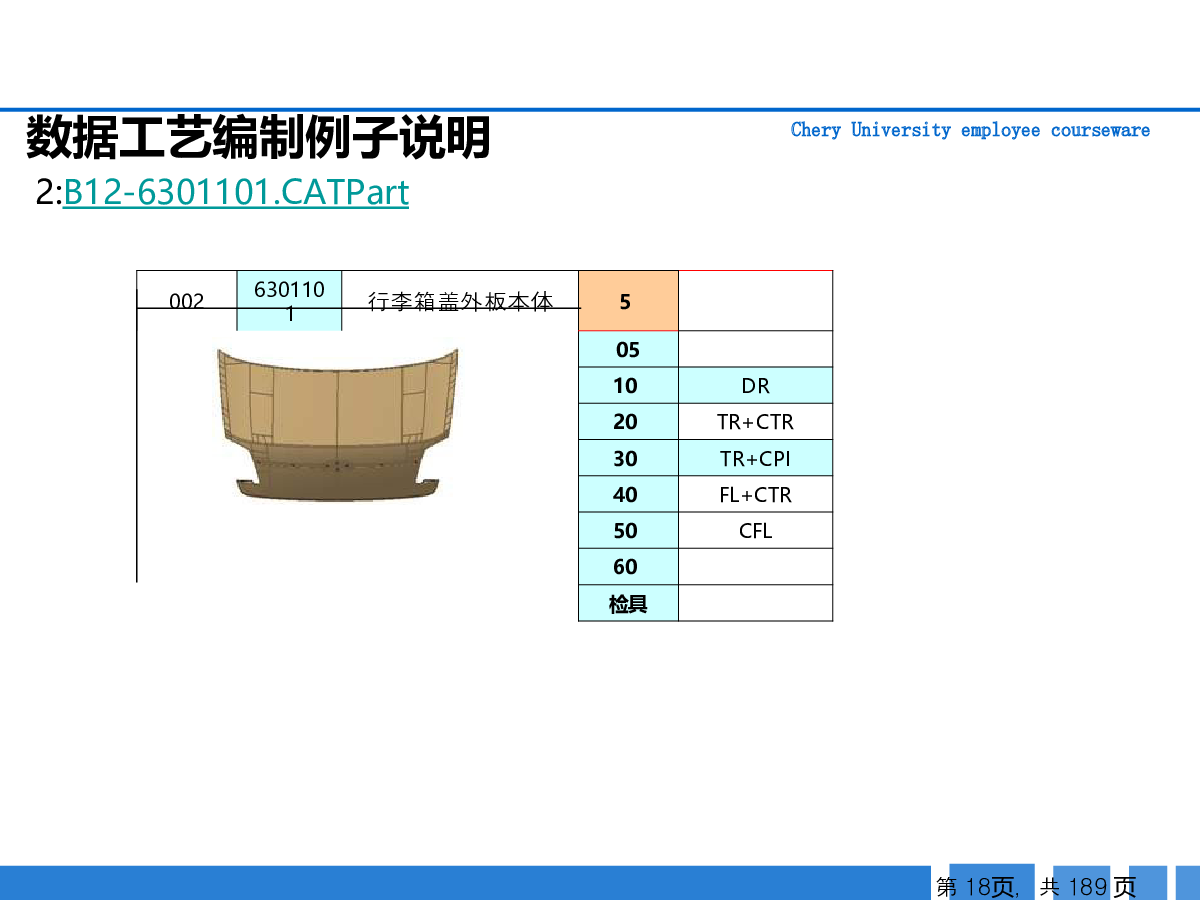Click the page number '第 18页' footer text
1200x900 pixels.
977,886
